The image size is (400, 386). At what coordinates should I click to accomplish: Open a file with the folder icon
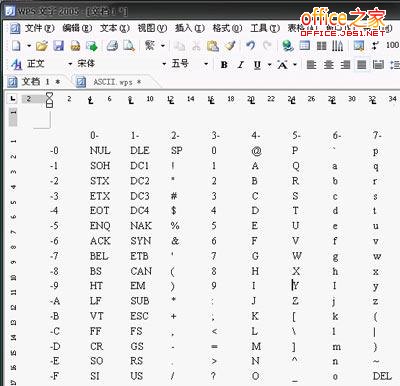point(42,46)
